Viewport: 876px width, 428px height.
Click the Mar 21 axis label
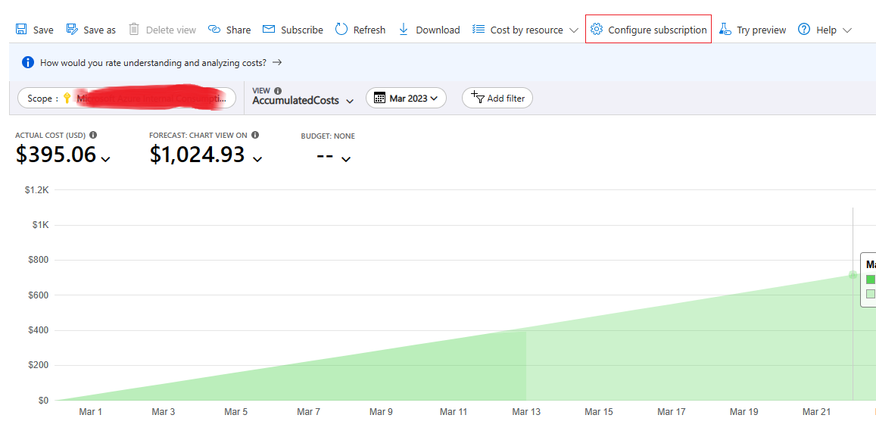click(x=817, y=412)
